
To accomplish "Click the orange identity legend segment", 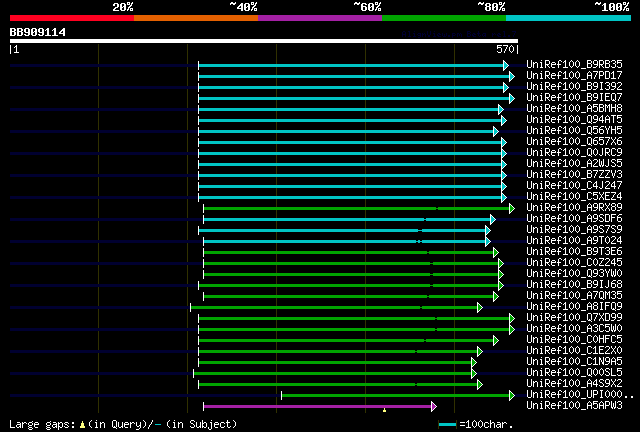I will (196, 18).
